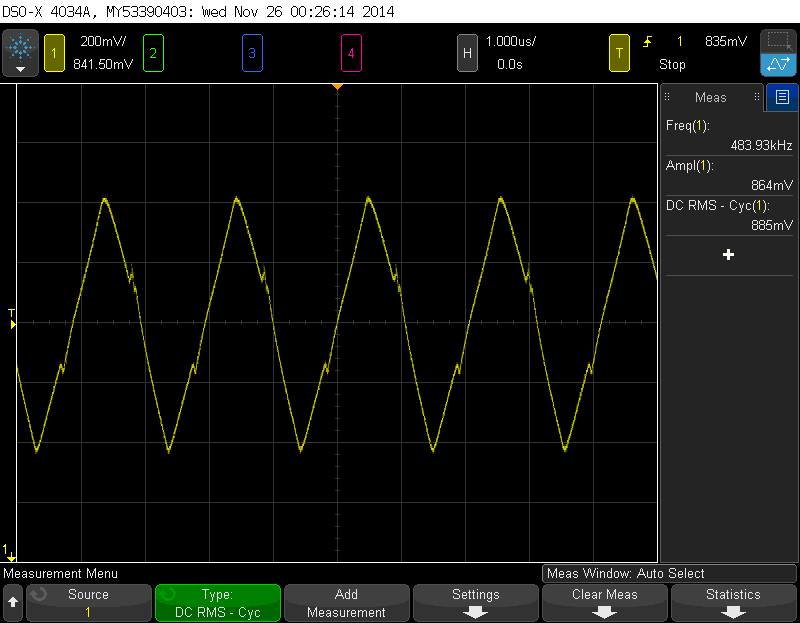Image resolution: width=800 pixels, height=623 pixels.
Task: Open the T trigger setup control
Action: click(x=617, y=52)
